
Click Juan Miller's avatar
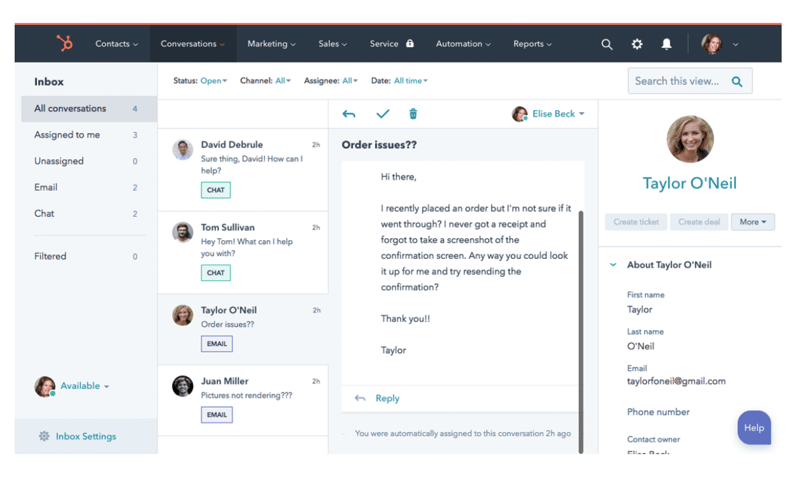(x=183, y=386)
